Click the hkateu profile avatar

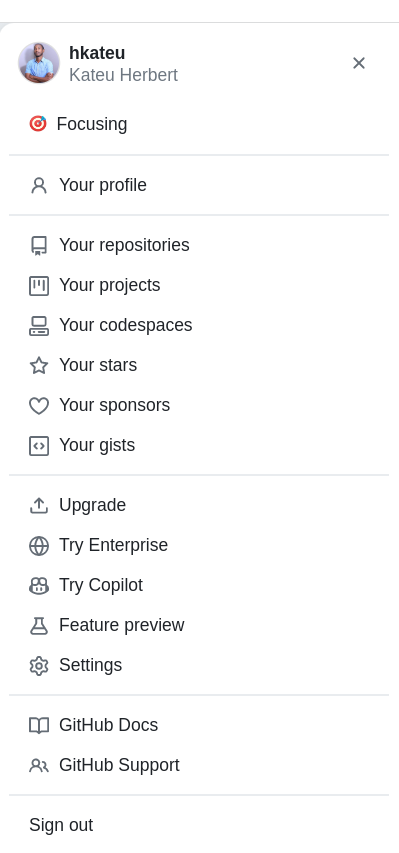[x=39, y=63]
